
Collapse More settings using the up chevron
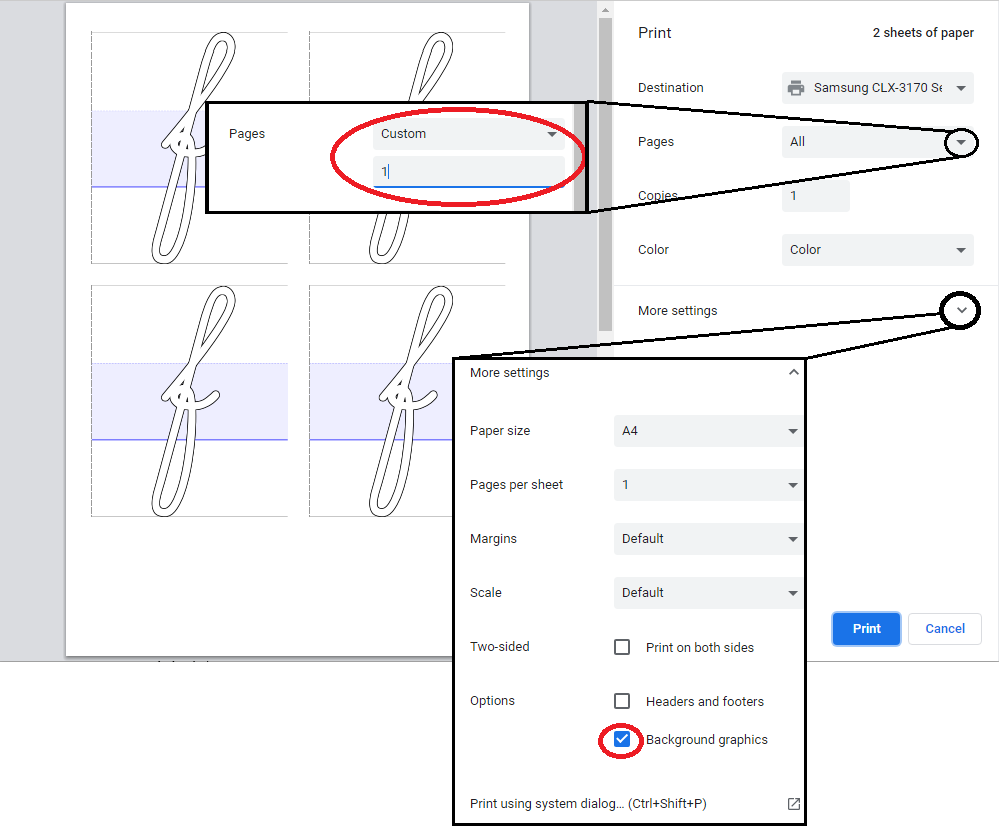coord(793,373)
